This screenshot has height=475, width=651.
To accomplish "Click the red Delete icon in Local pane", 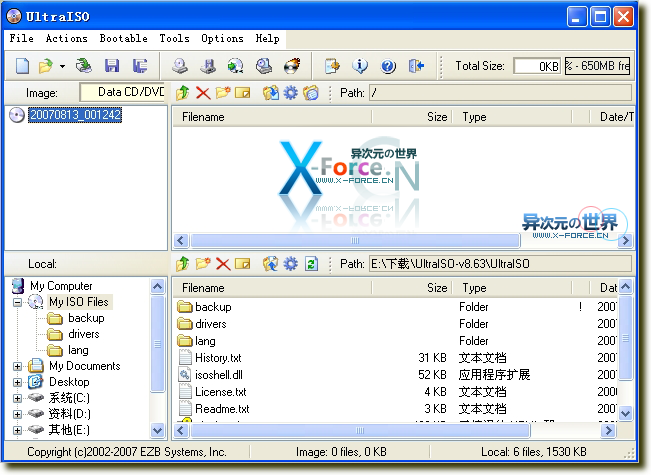I will click(223, 264).
